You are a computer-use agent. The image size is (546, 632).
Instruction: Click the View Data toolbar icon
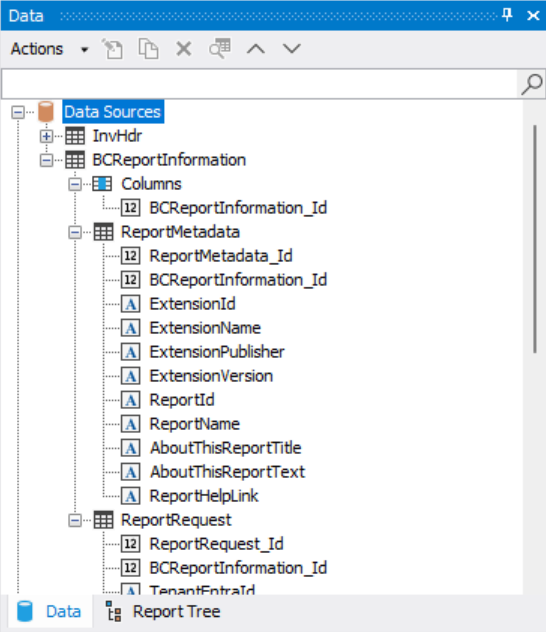[x=220, y=49]
